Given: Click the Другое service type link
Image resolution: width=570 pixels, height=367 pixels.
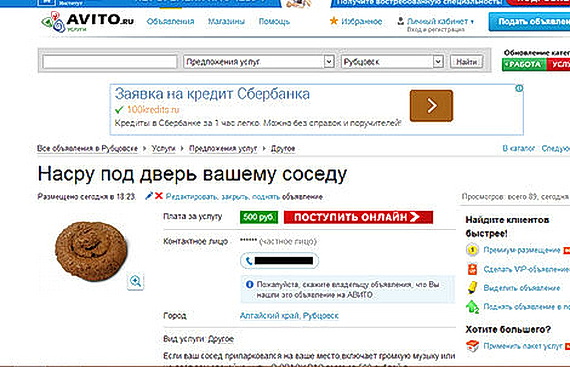Looking at the screenshot, I should coord(221,339).
